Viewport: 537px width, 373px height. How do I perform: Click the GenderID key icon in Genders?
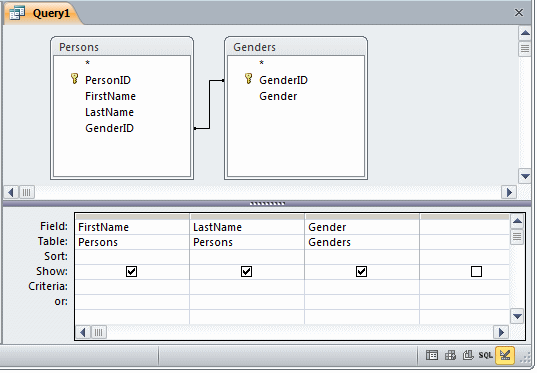pyautogui.click(x=249, y=79)
